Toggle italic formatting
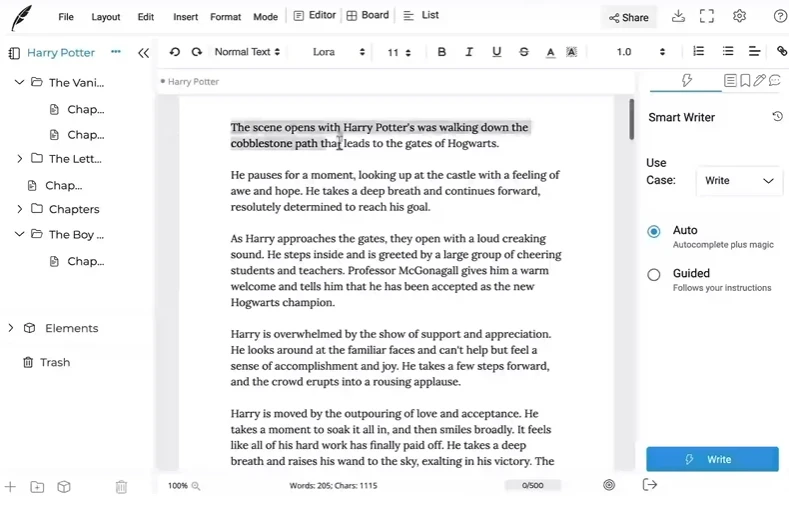This screenshot has width=789, height=520. click(469, 52)
